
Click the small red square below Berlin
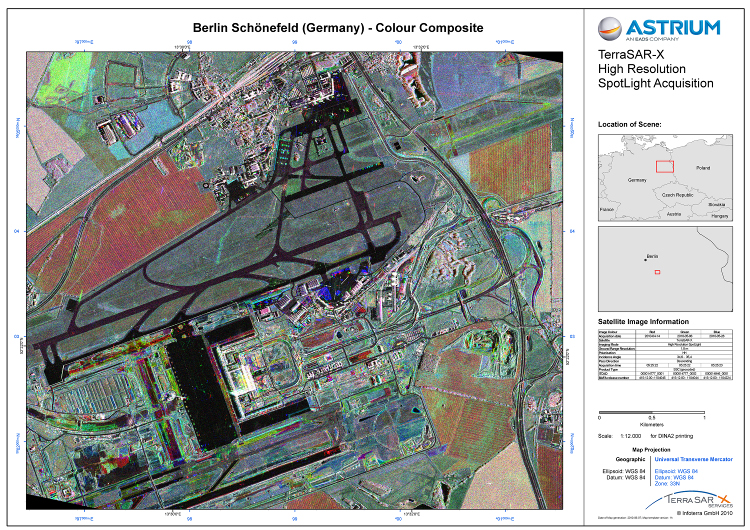657,271
